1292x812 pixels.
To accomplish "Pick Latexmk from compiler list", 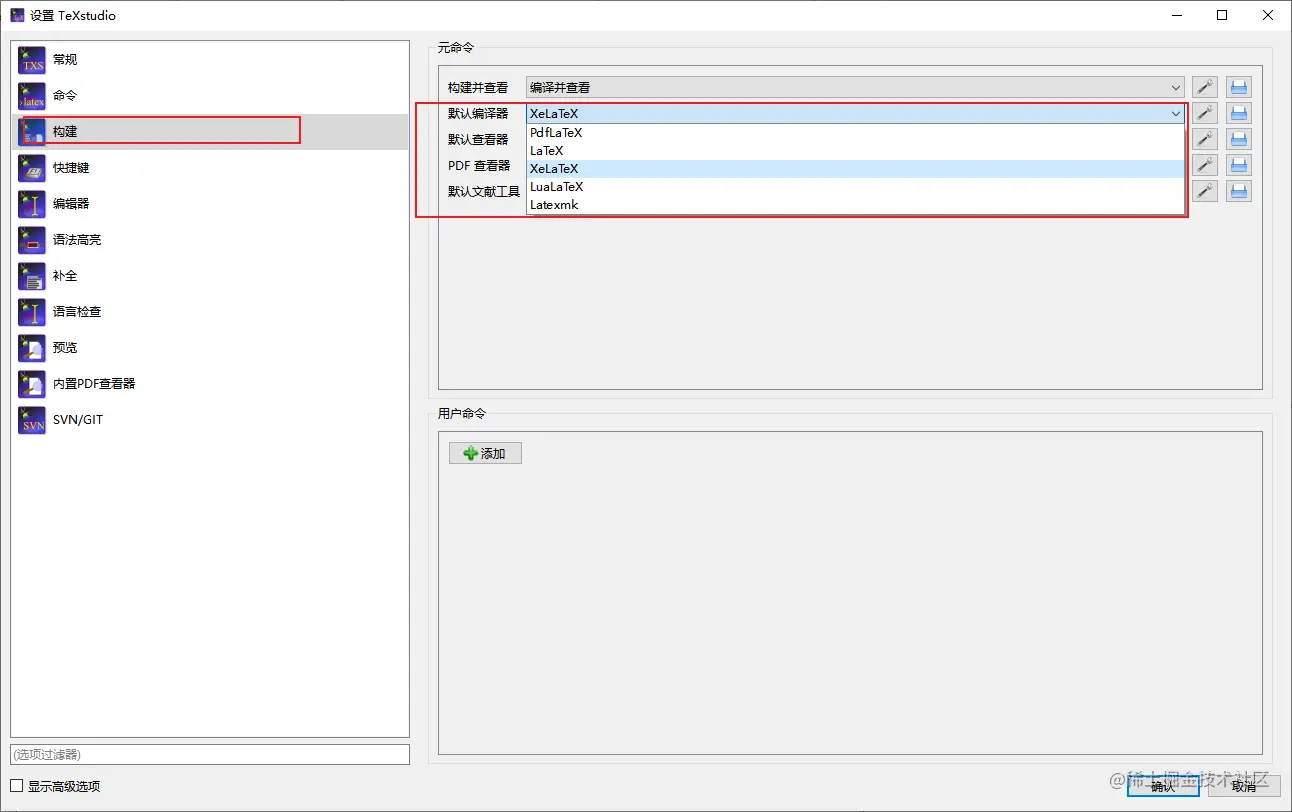I will click(x=855, y=205).
